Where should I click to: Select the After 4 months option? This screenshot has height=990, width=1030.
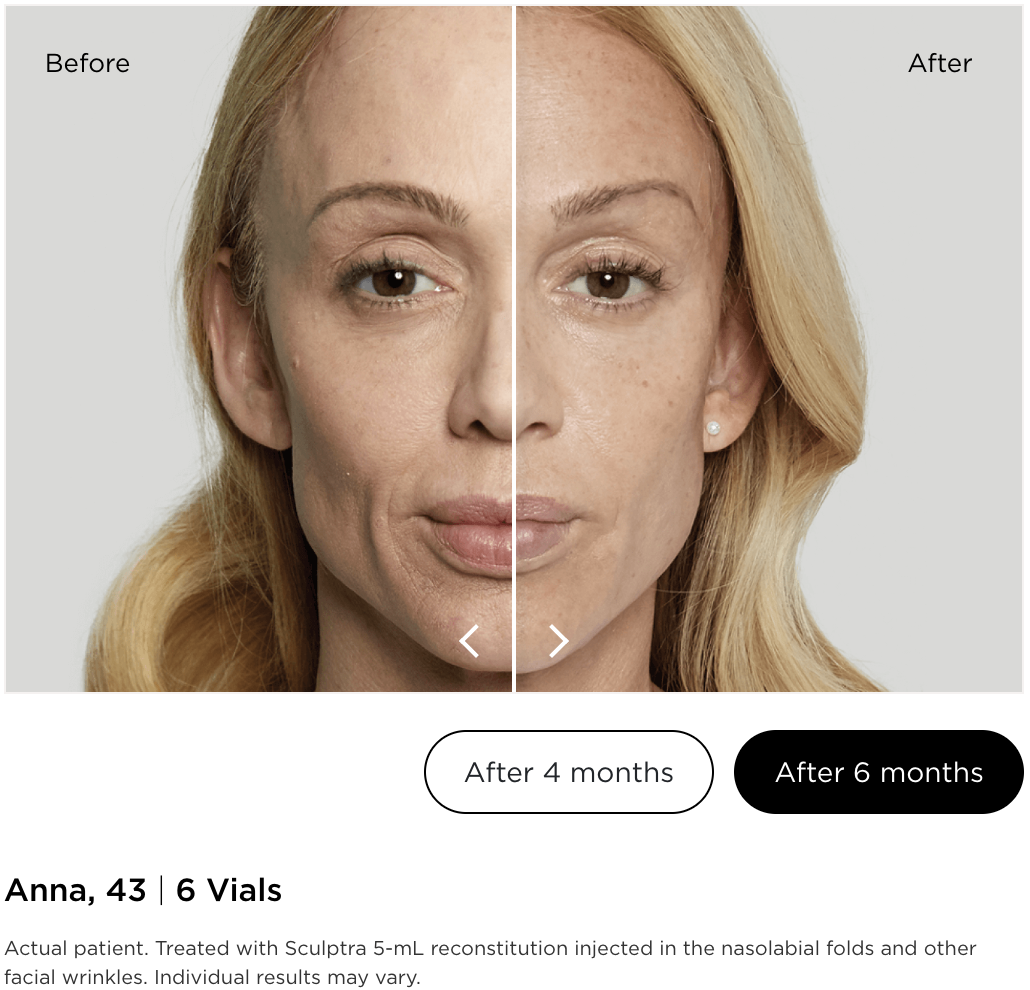tap(569, 772)
